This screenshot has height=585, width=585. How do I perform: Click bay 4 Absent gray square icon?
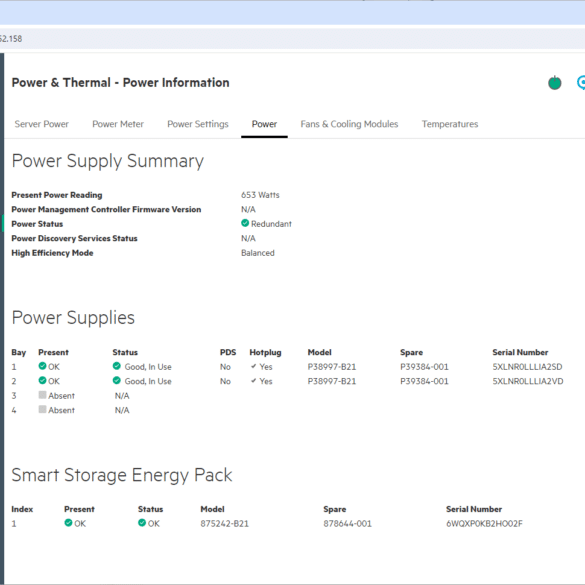[42, 409]
